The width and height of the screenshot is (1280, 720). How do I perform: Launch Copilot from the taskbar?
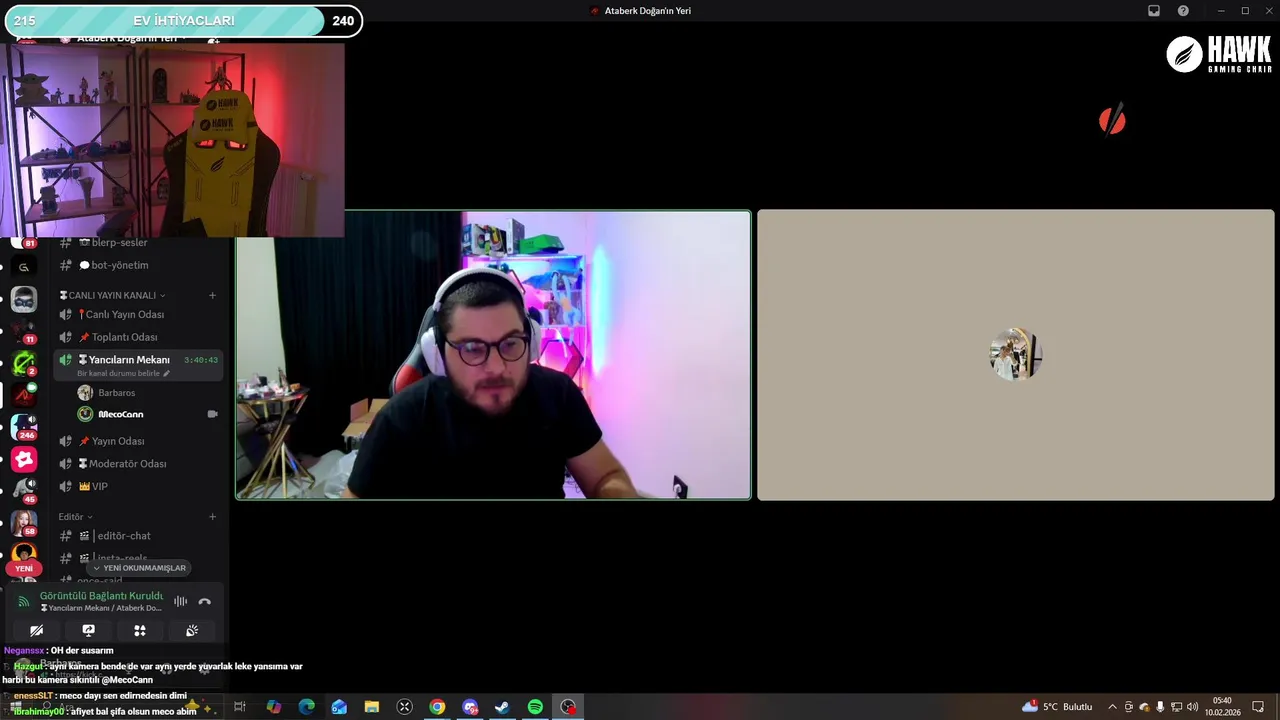pos(273,707)
